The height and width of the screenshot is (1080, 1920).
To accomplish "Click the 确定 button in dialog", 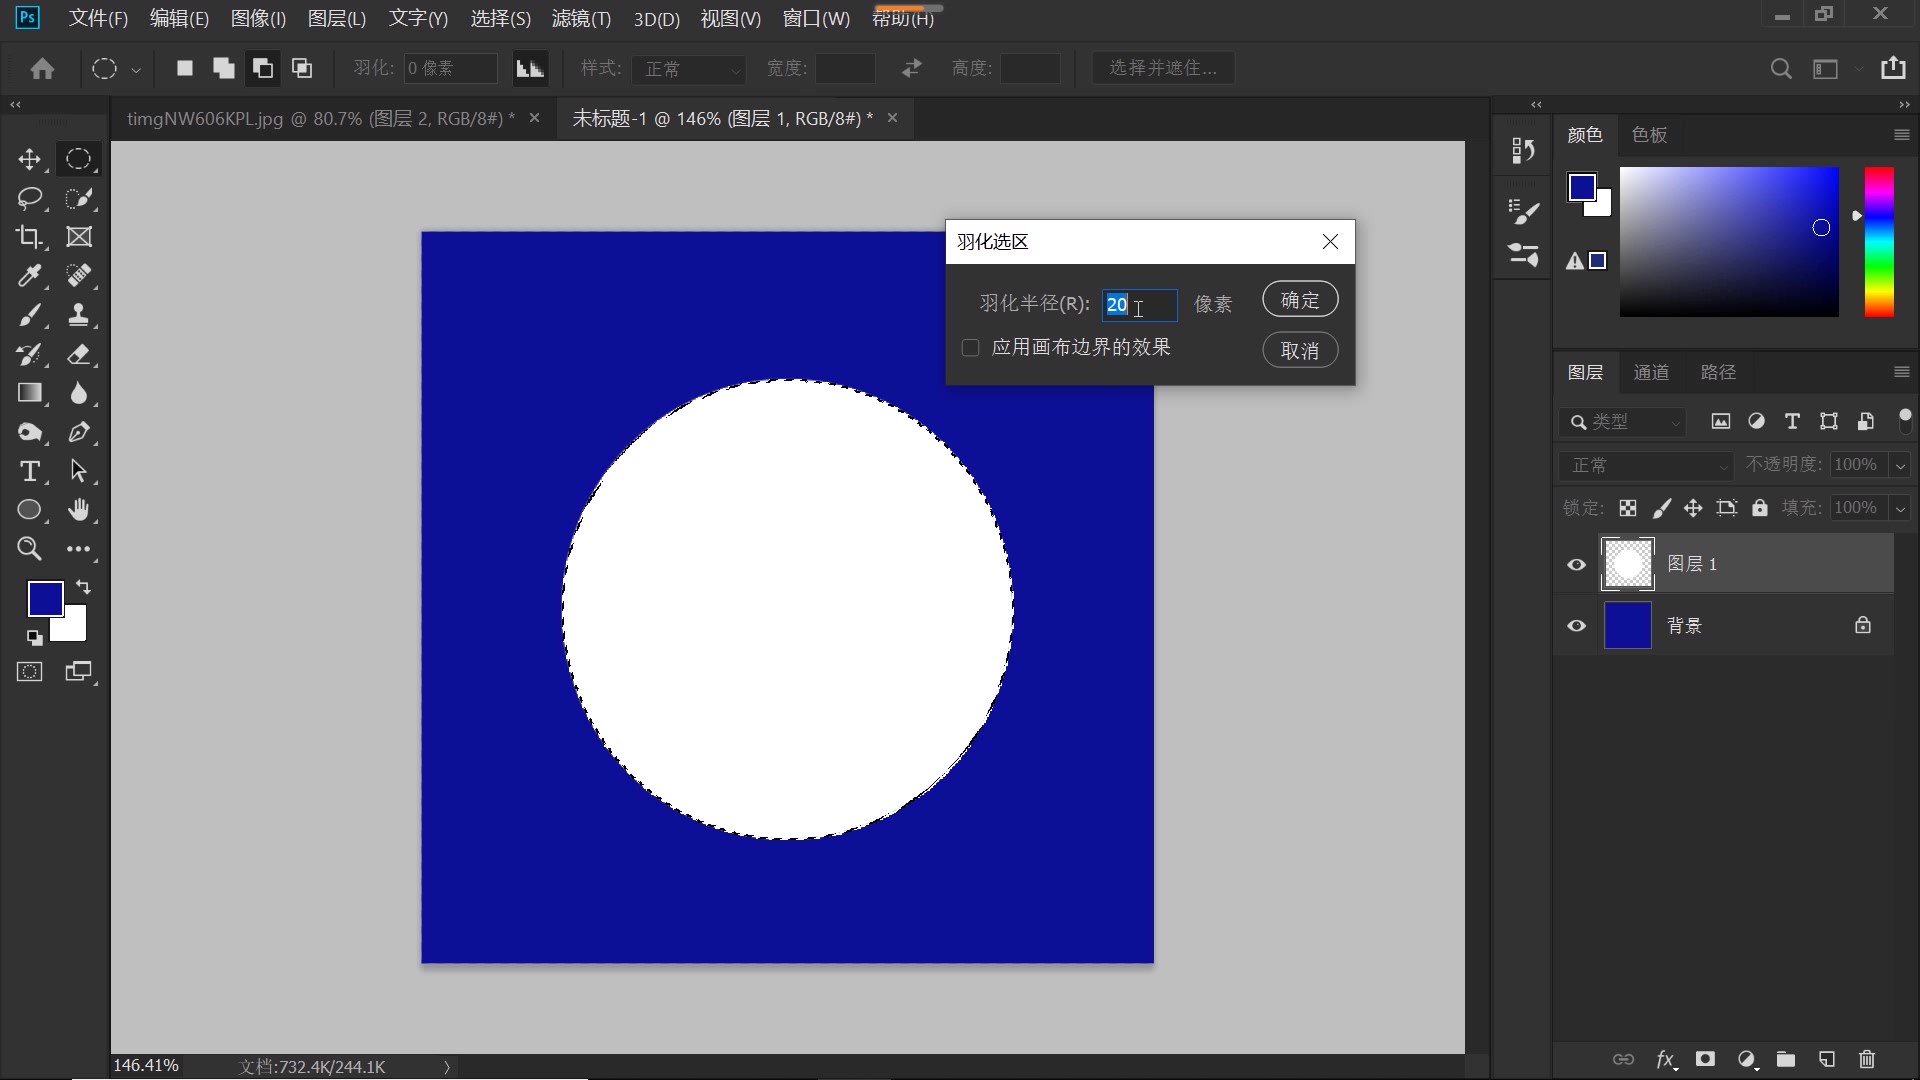I will pyautogui.click(x=1299, y=300).
